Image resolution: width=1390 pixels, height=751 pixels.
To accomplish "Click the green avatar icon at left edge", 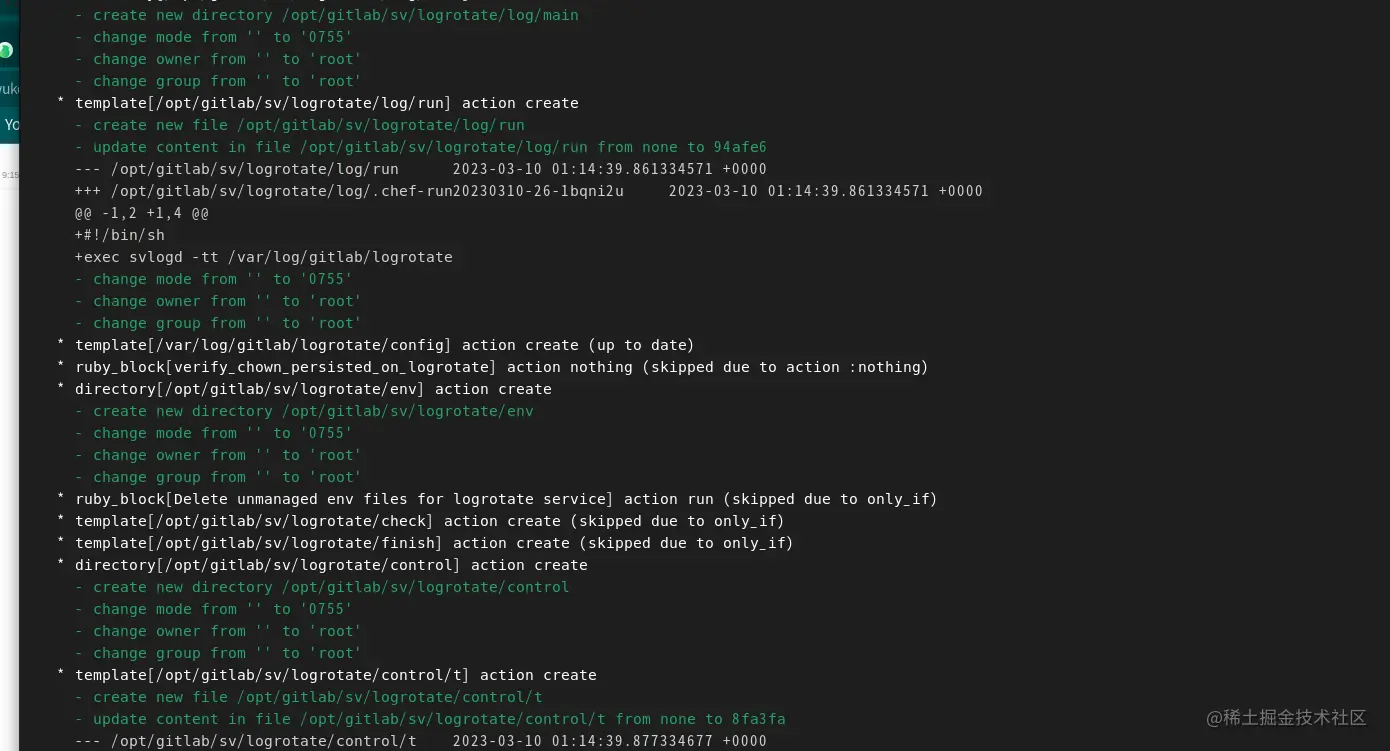I will point(6,50).
